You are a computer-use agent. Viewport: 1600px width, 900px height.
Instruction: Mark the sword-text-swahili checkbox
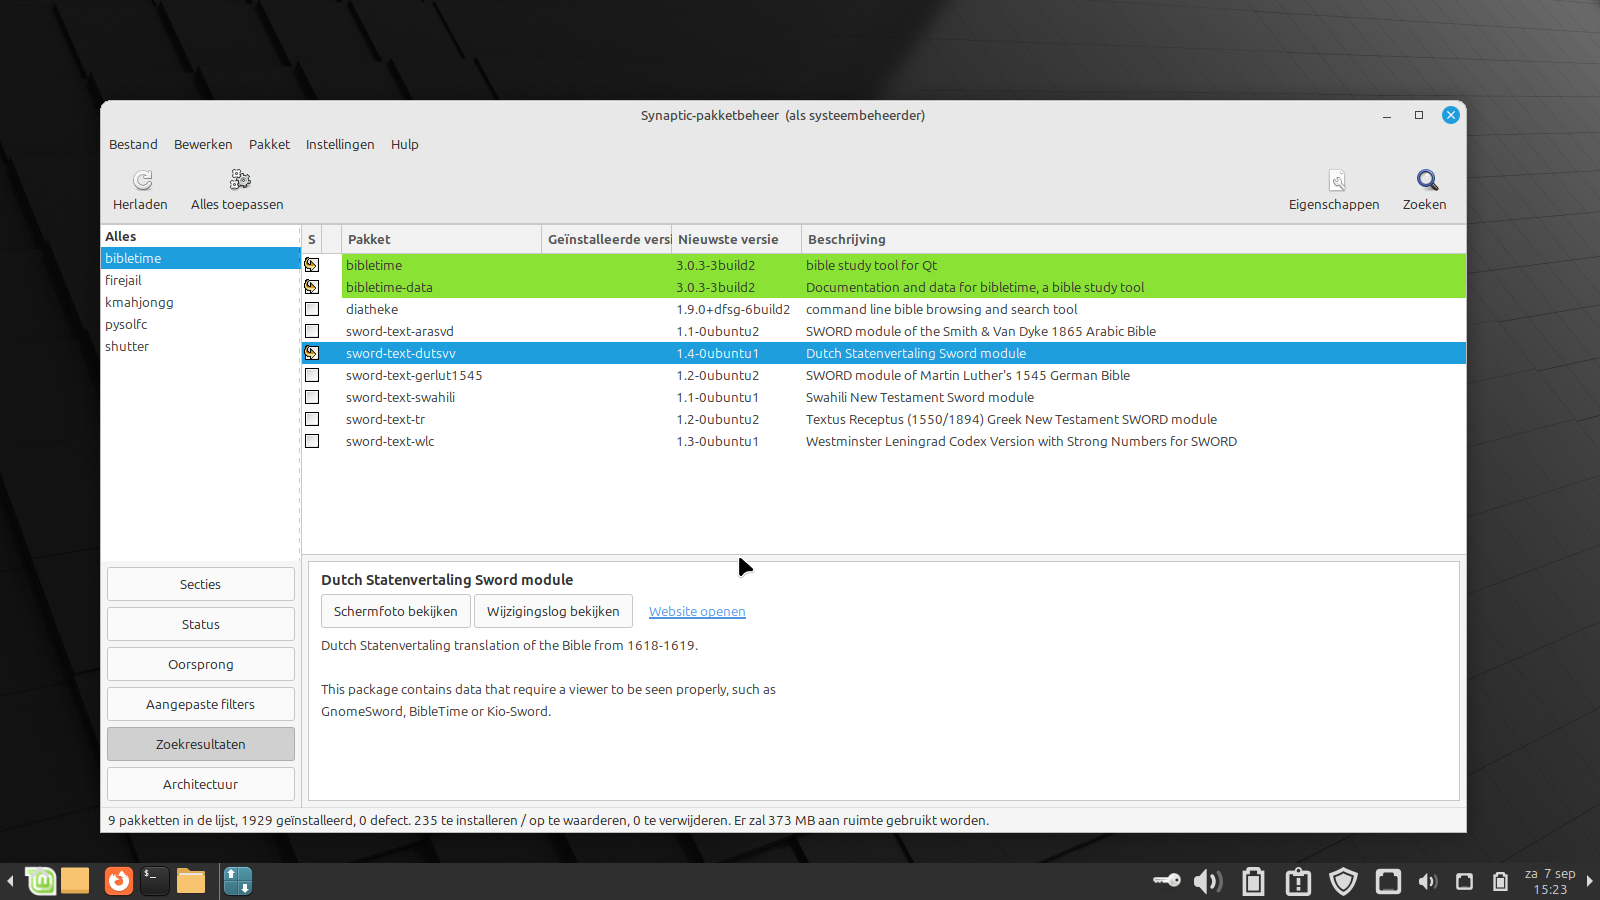[x=312, y=397]
